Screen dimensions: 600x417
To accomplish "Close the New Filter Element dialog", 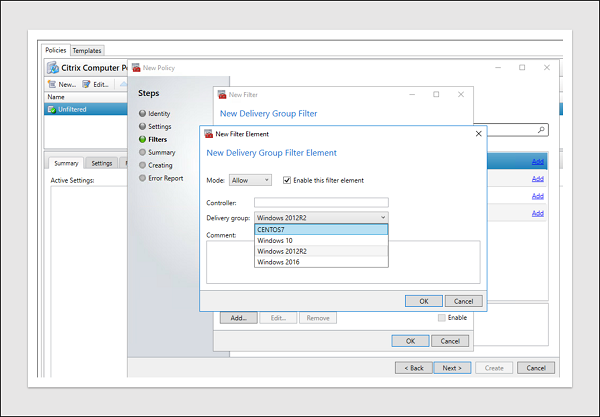I will point(477,133).
